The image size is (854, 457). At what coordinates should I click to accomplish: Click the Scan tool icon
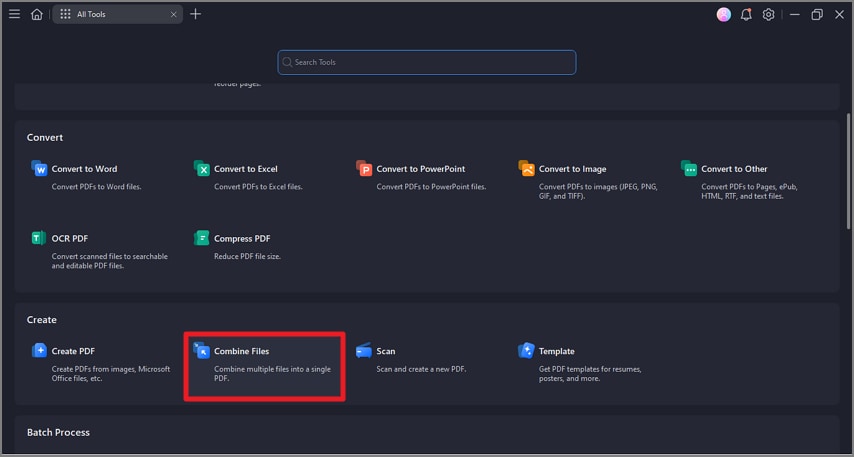click(x=364, y=351)
